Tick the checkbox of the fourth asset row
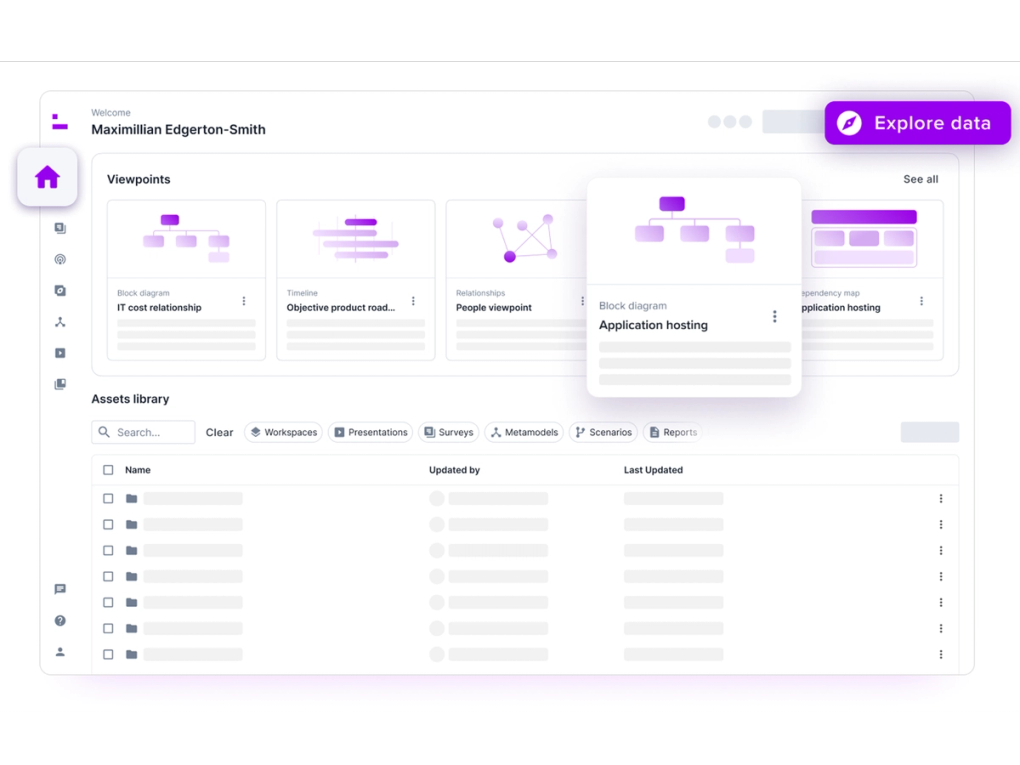The height and width of the screenshot is (765, 1020). [x=108, y=577]
